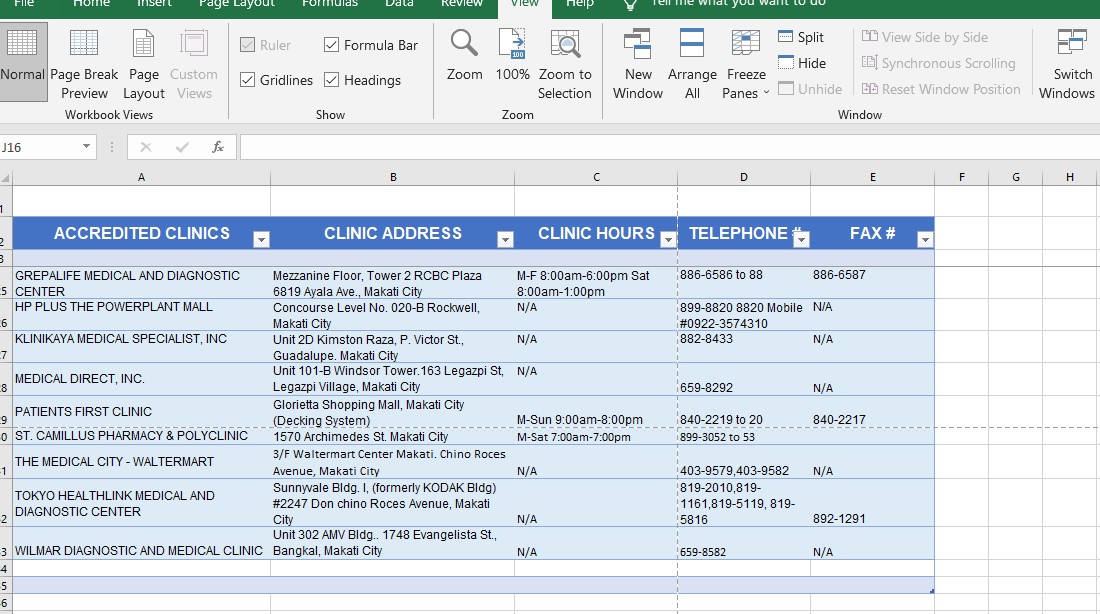Open Fax # filter dropdown
The image size is (1100, 614).
925,240
